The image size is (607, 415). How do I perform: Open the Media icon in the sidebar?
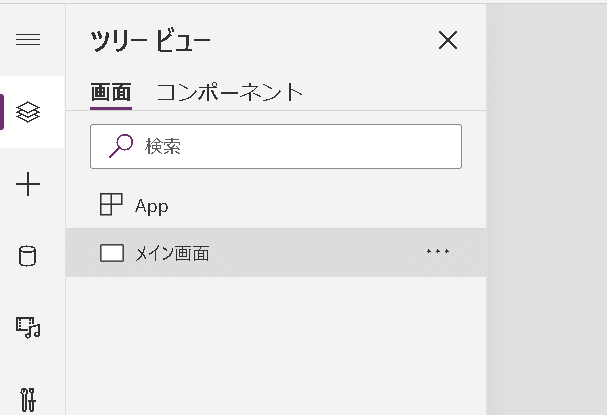(x=28, y=328)
